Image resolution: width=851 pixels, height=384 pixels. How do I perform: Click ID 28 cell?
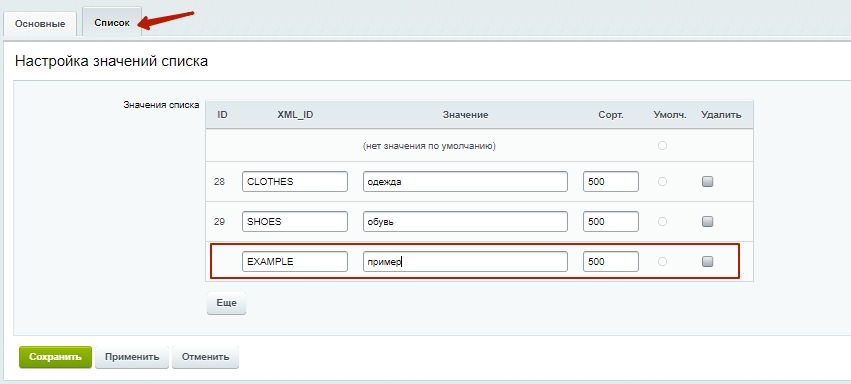tap(219, 182)
